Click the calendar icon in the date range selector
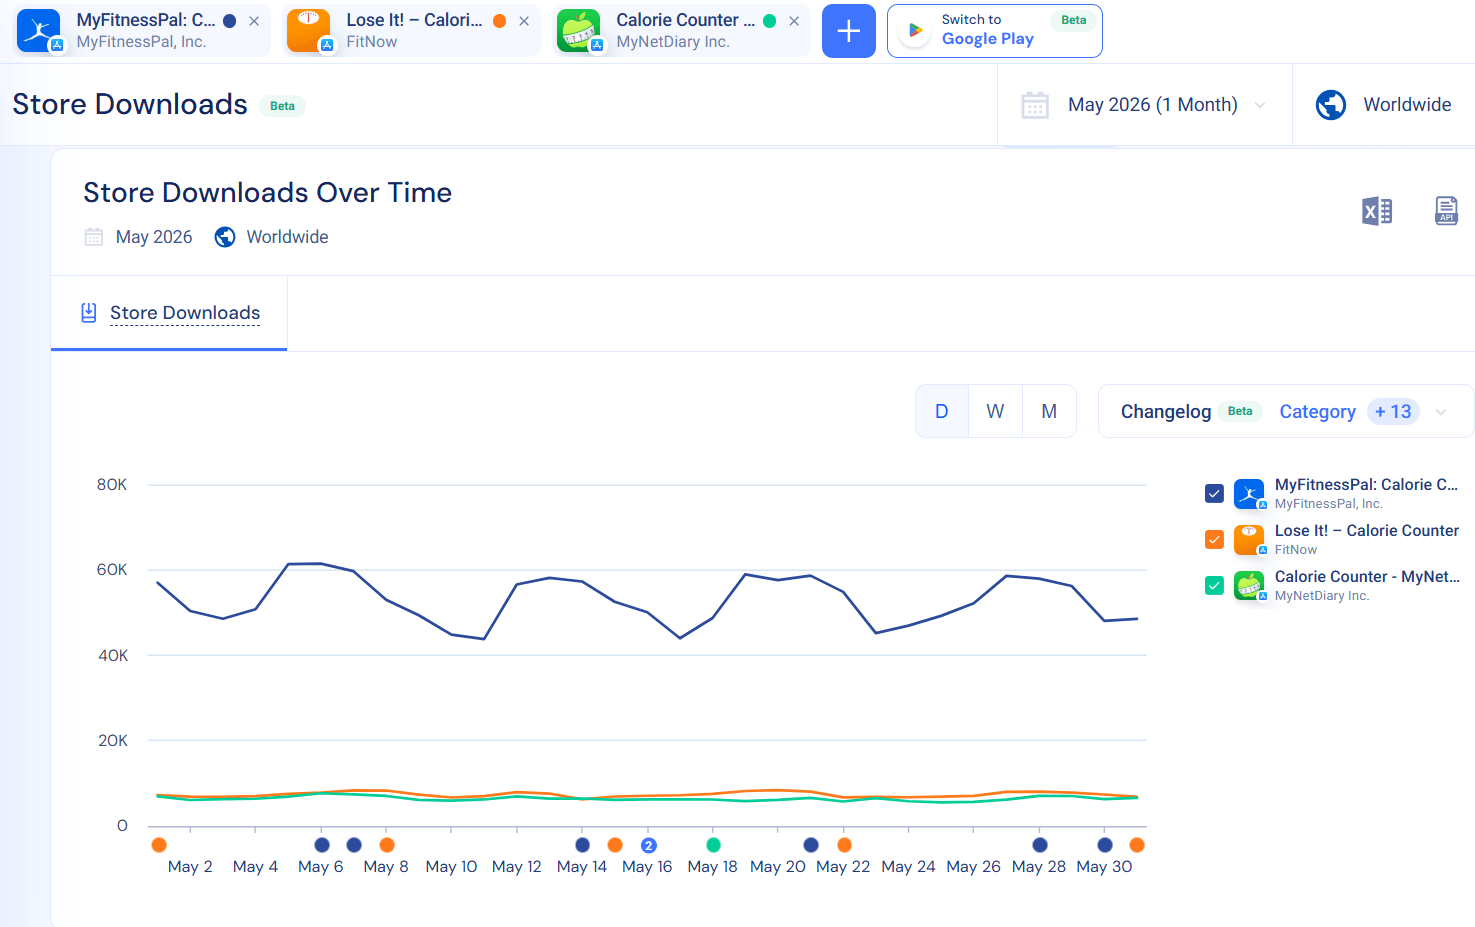This screenshot has width=1475, height=927. [x=1035, y=105]
